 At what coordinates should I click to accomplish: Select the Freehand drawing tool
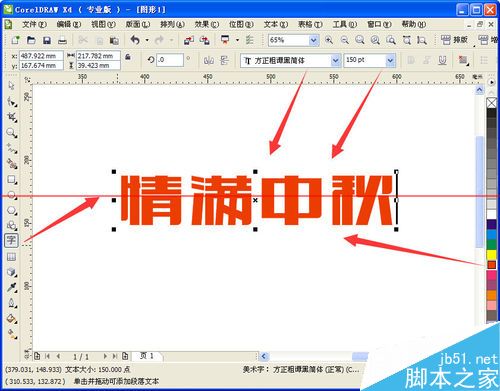pyautogui.click(x=12, y=148)
